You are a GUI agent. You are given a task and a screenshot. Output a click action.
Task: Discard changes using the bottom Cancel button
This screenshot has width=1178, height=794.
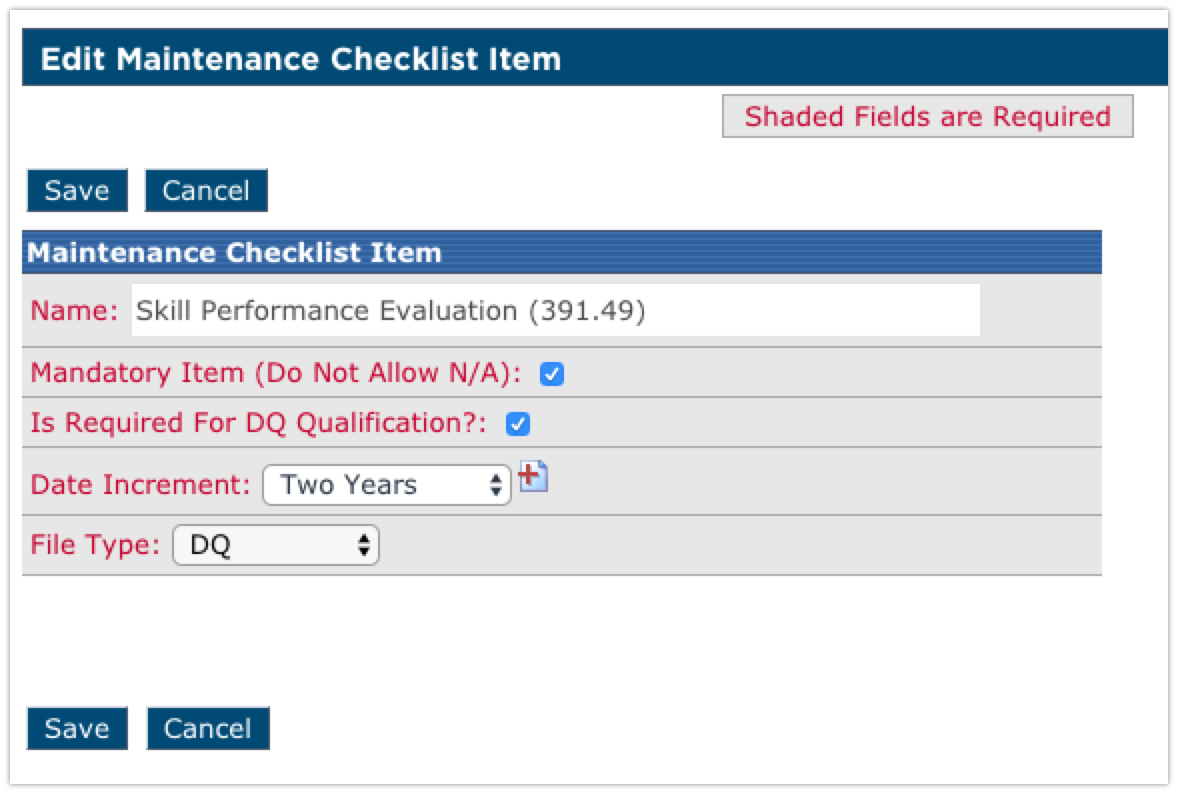[x=208, y=728]
